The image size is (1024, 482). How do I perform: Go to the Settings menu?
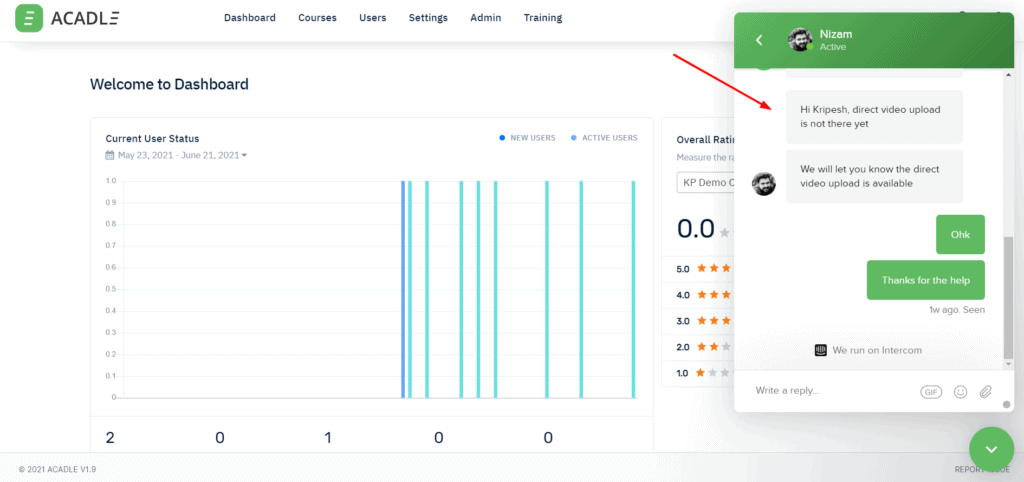pyautogui.click(x=428, y=18)
